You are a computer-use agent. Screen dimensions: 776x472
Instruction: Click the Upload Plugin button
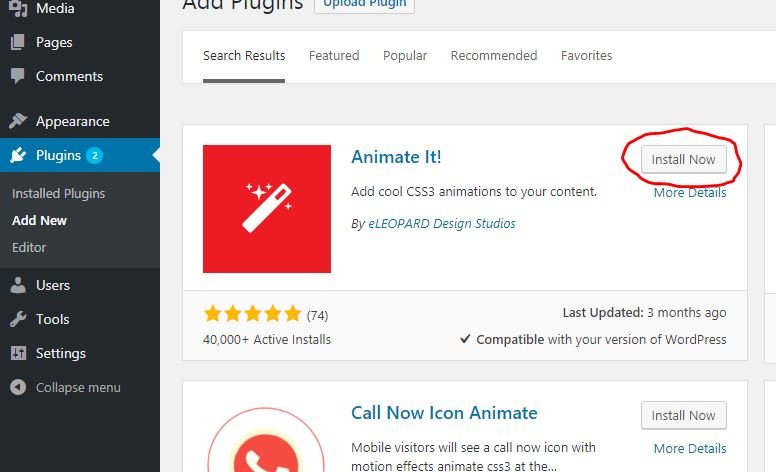point(364,4)
